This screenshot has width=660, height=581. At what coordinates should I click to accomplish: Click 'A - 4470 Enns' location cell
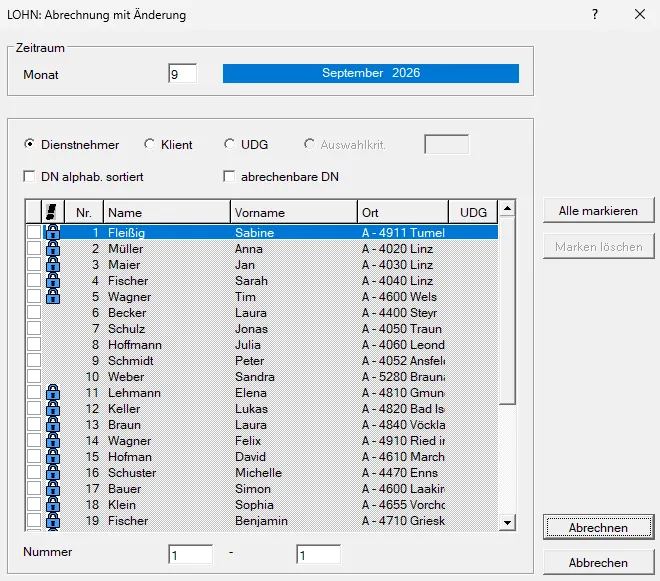400,472
